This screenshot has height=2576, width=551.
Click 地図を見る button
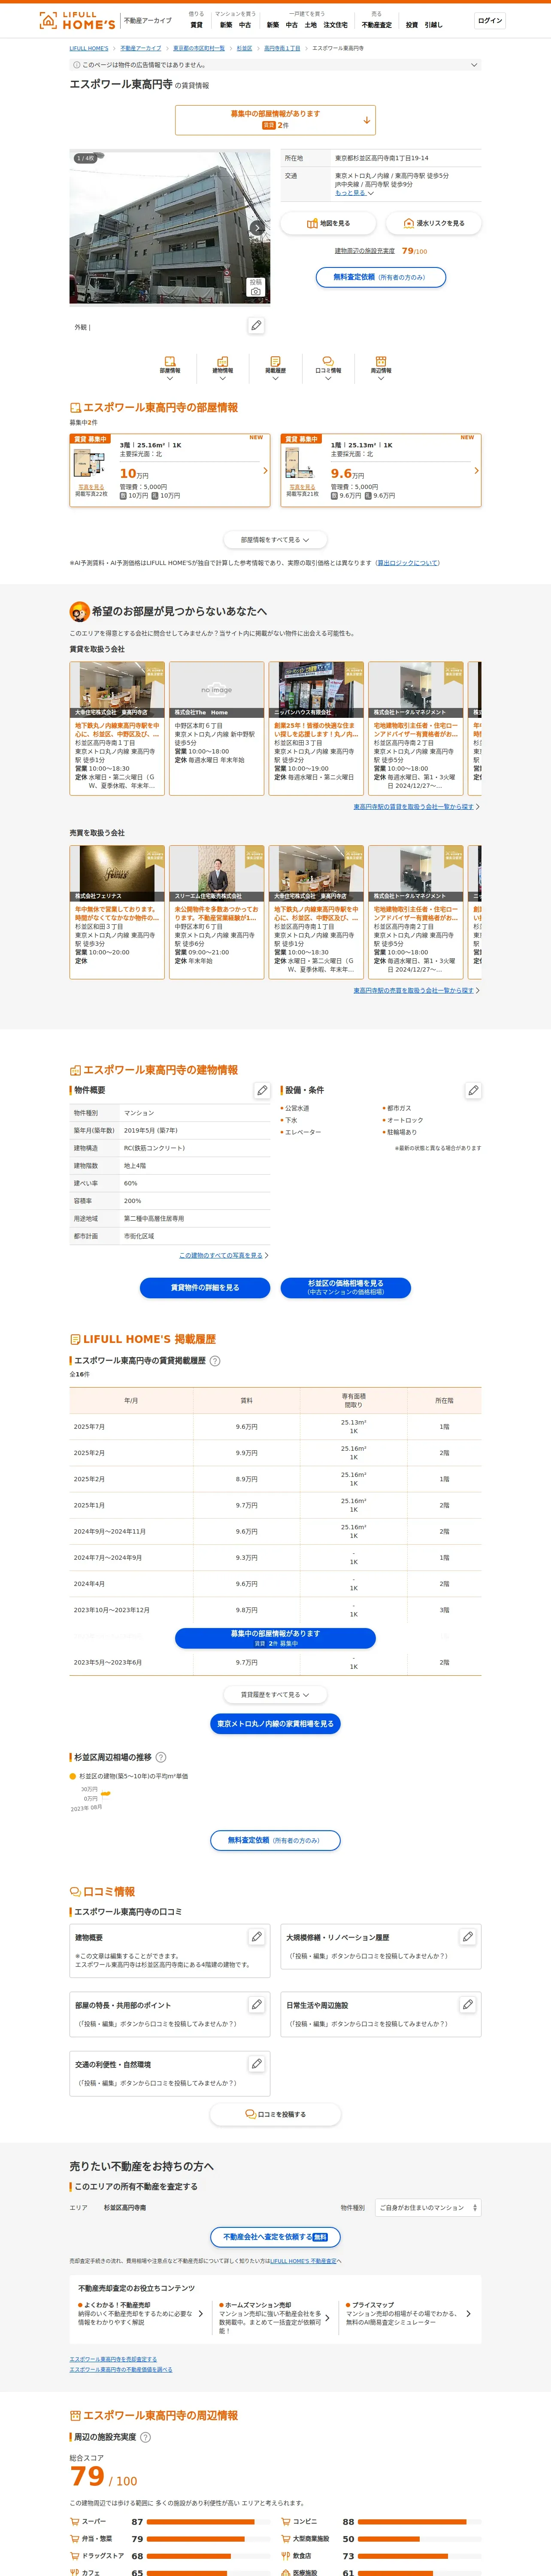coord(328,223)
